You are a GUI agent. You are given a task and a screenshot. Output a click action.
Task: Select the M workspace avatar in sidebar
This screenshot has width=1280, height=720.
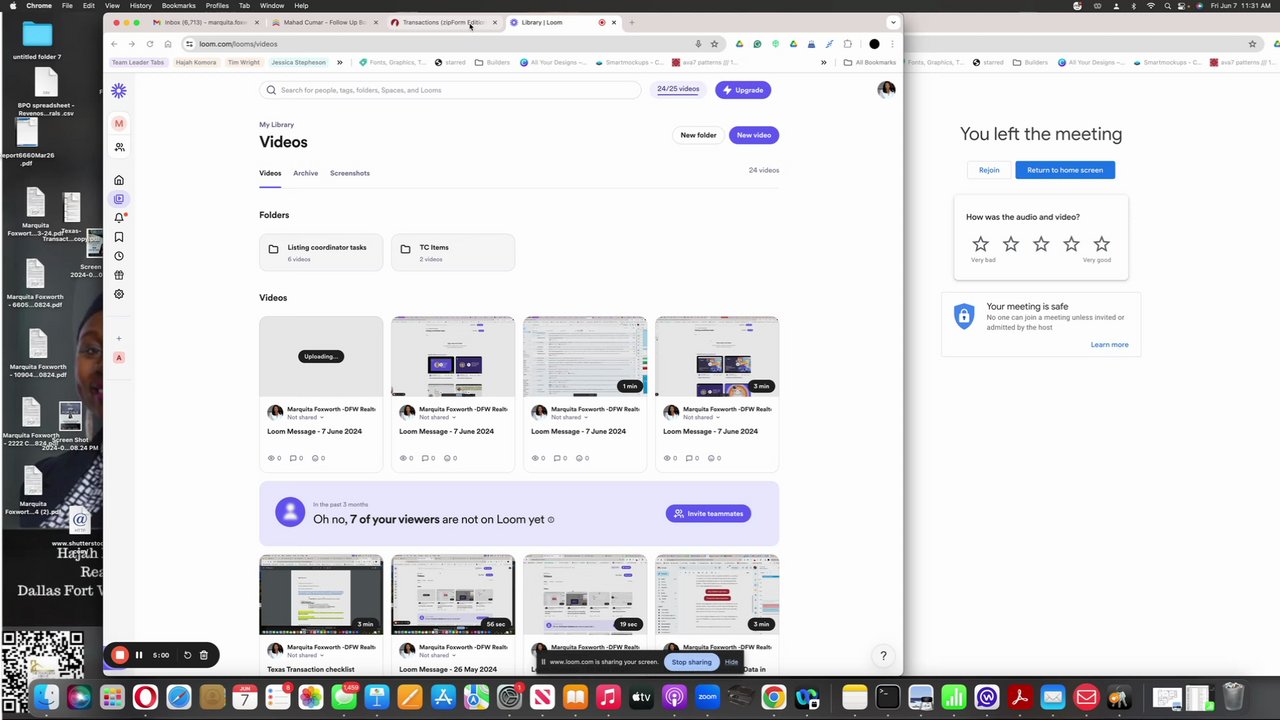(x=119, y=124)
